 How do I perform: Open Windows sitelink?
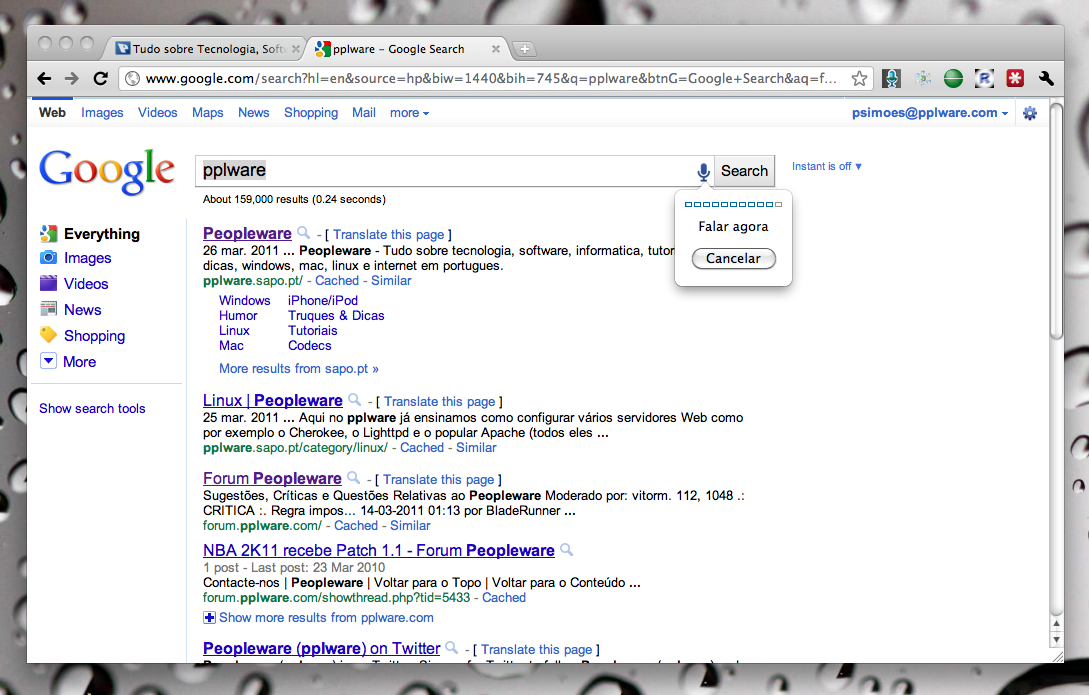(x=244, y=301)
